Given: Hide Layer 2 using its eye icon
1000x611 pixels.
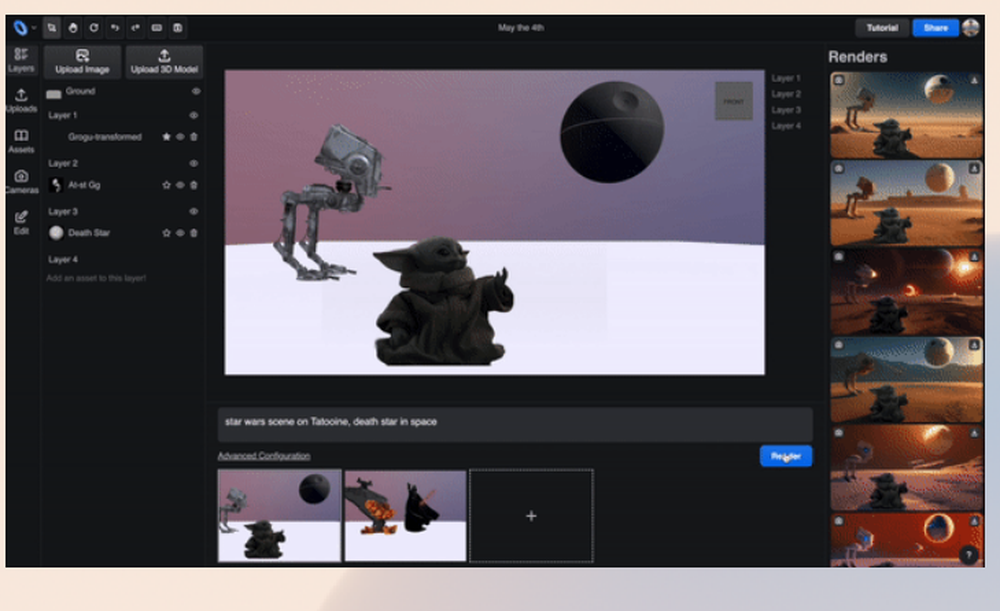Looking at the screenshot, I should tap(196, 163).
